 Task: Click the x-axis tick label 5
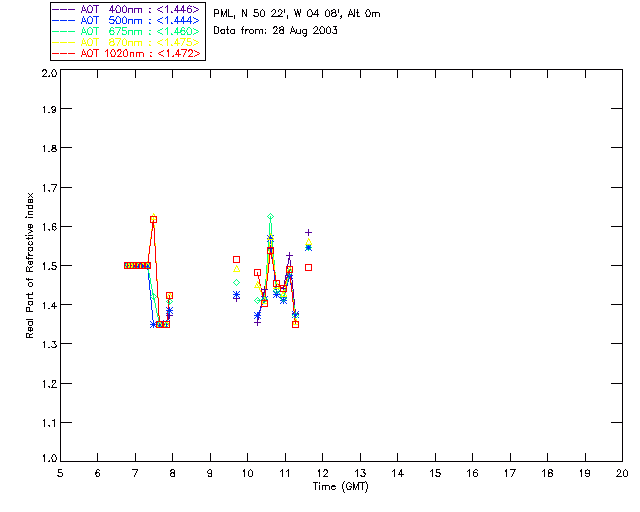tap(60, 474)
